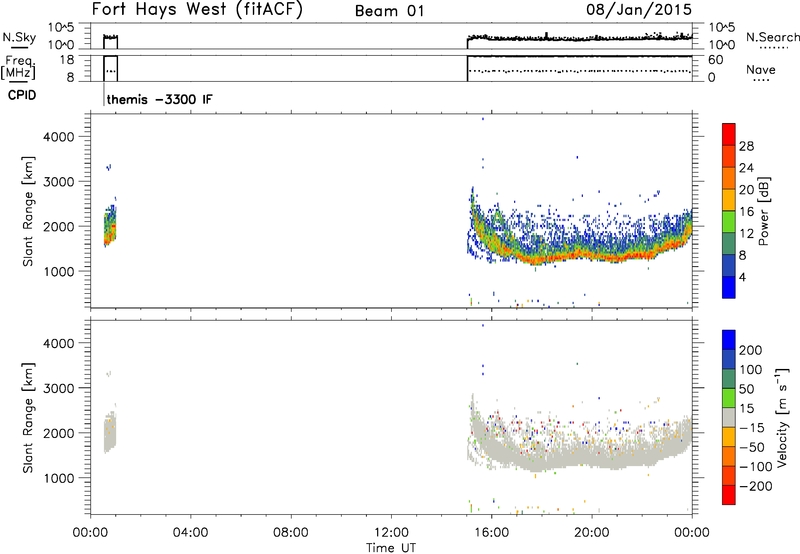This screenshot has width=800, height=554.
Task: Click the "Velocity [m s-1]" colorbar title
Action: (782, 417)
